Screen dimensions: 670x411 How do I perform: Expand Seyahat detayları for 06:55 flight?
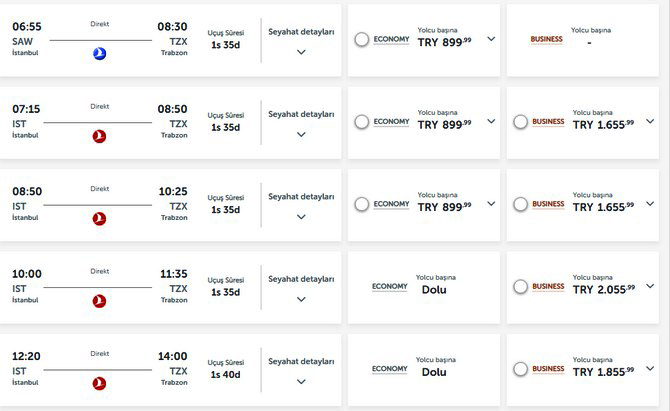pyautogui.click(x=301, y=52)
